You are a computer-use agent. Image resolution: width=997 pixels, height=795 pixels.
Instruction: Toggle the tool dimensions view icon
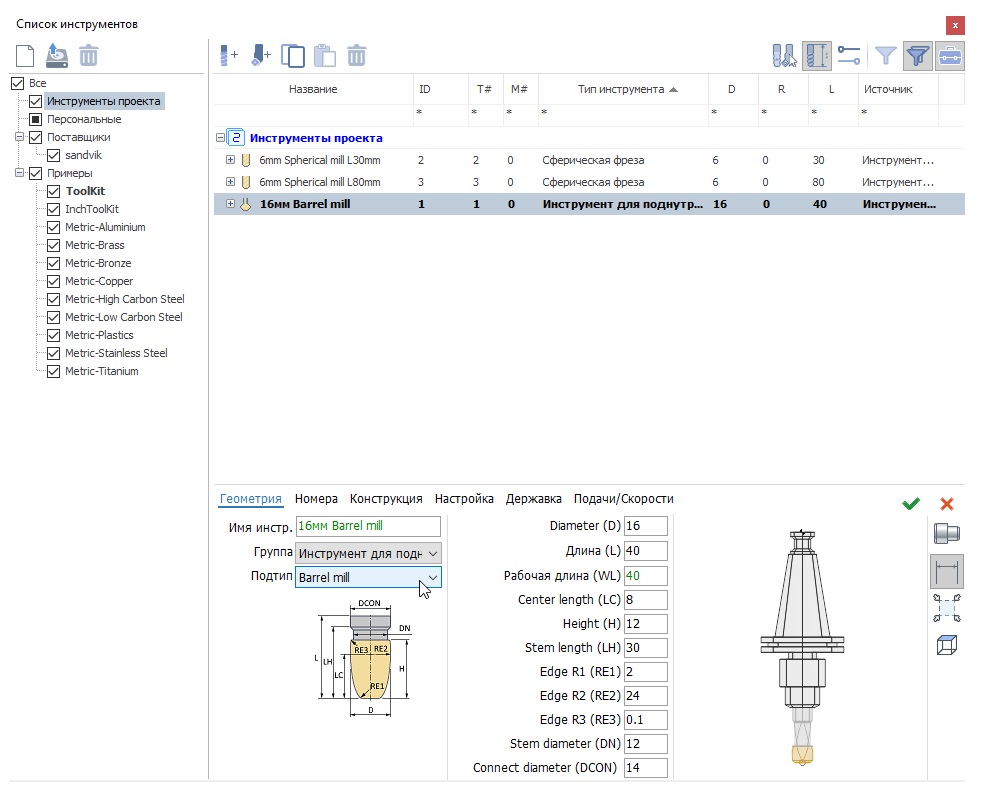[x=817, y=56]
